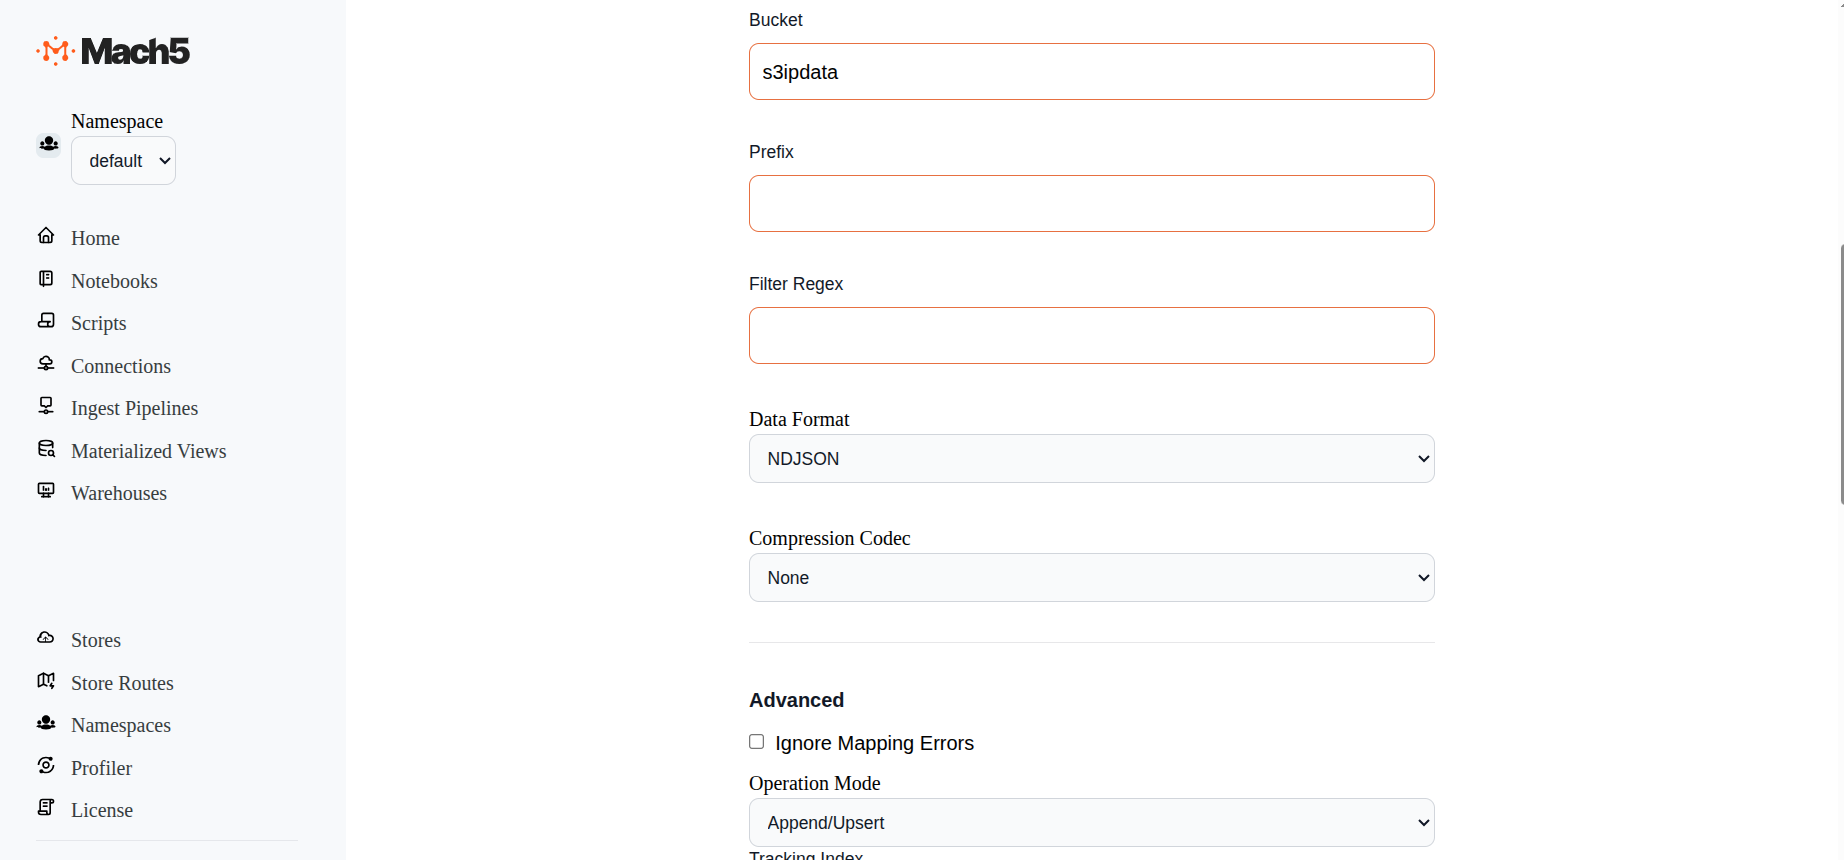The image size is (1844, 860).
Task: Focus the Filter Regex text field
Action: [x=1091, y=336]
